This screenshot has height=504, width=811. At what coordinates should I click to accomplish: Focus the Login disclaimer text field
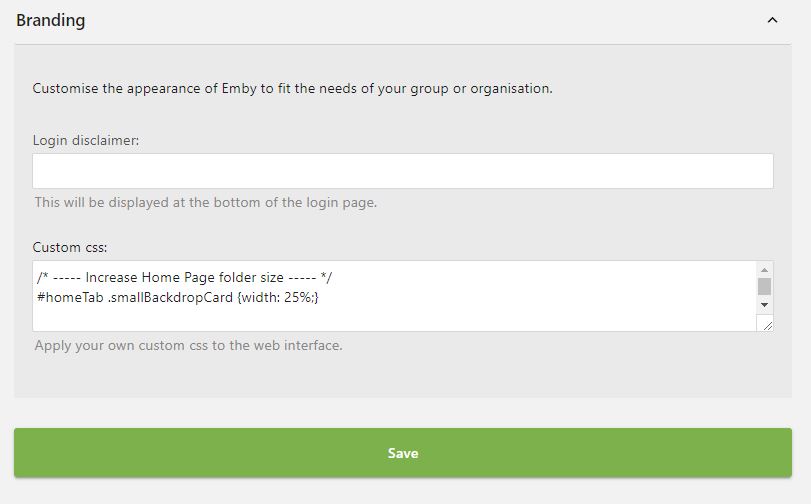click(402, 171)
